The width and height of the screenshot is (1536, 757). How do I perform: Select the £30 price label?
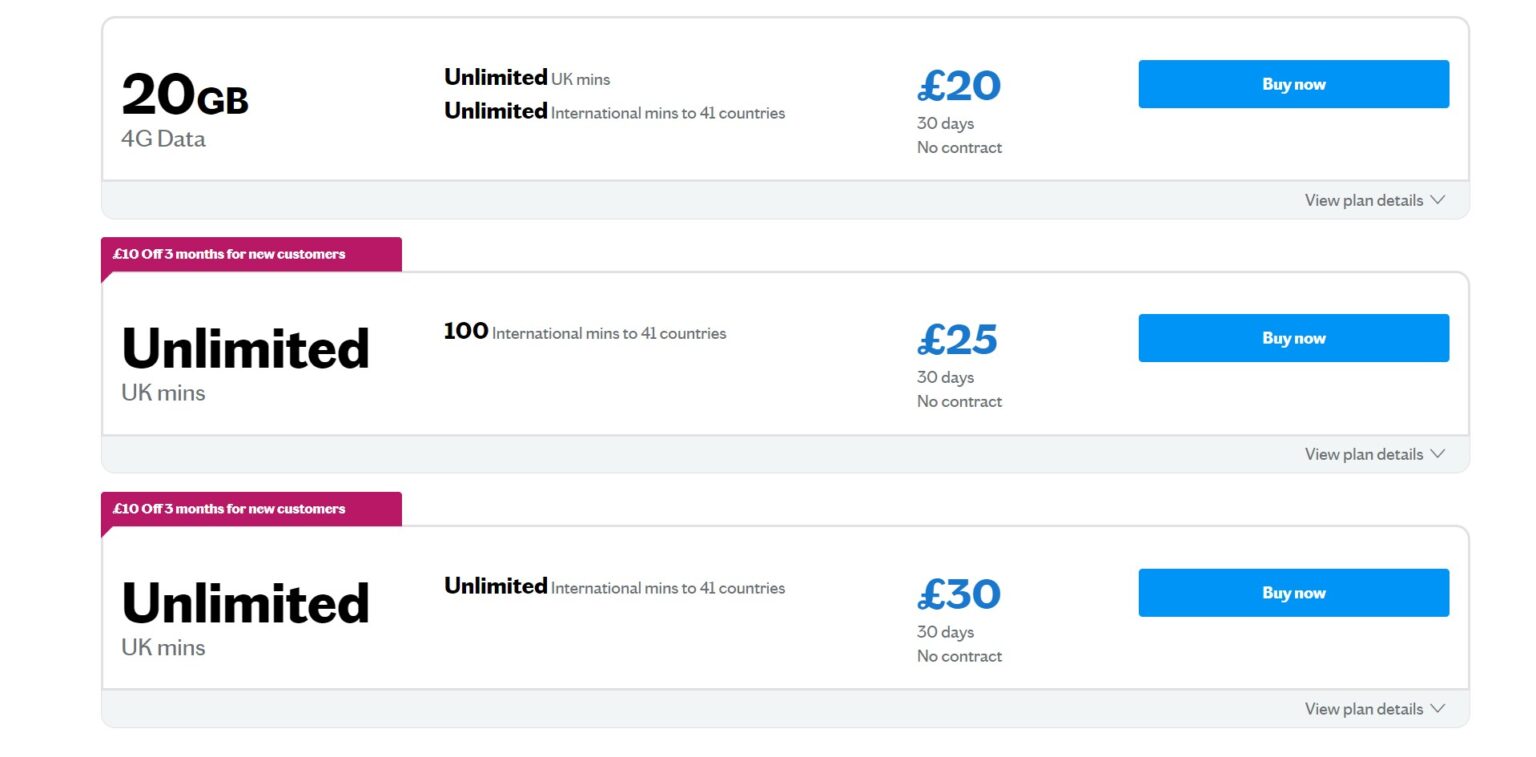tap(958, 594)
